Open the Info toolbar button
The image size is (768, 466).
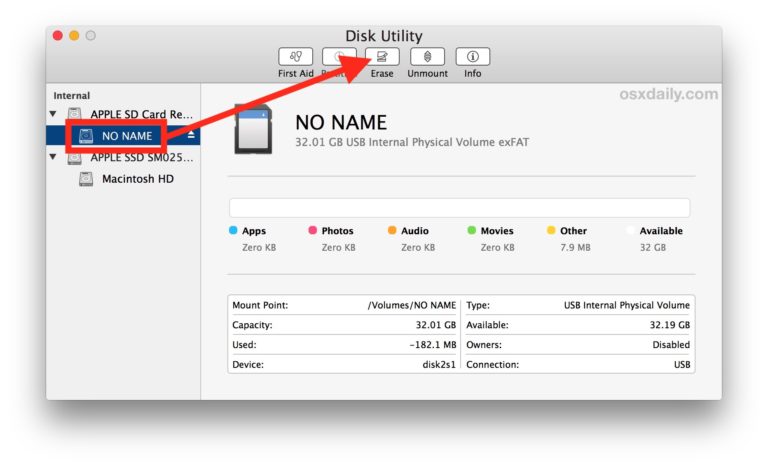point(473,56)
